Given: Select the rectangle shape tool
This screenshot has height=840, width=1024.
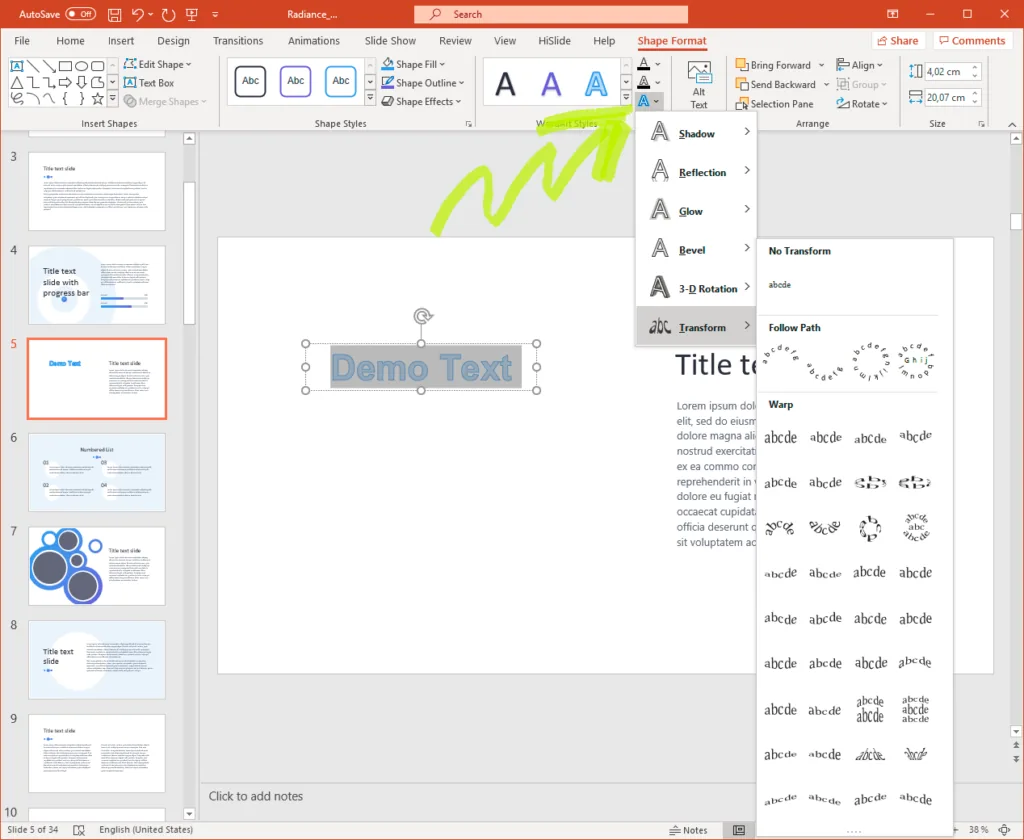Looking at the screenshot, I should pos(65,66).
